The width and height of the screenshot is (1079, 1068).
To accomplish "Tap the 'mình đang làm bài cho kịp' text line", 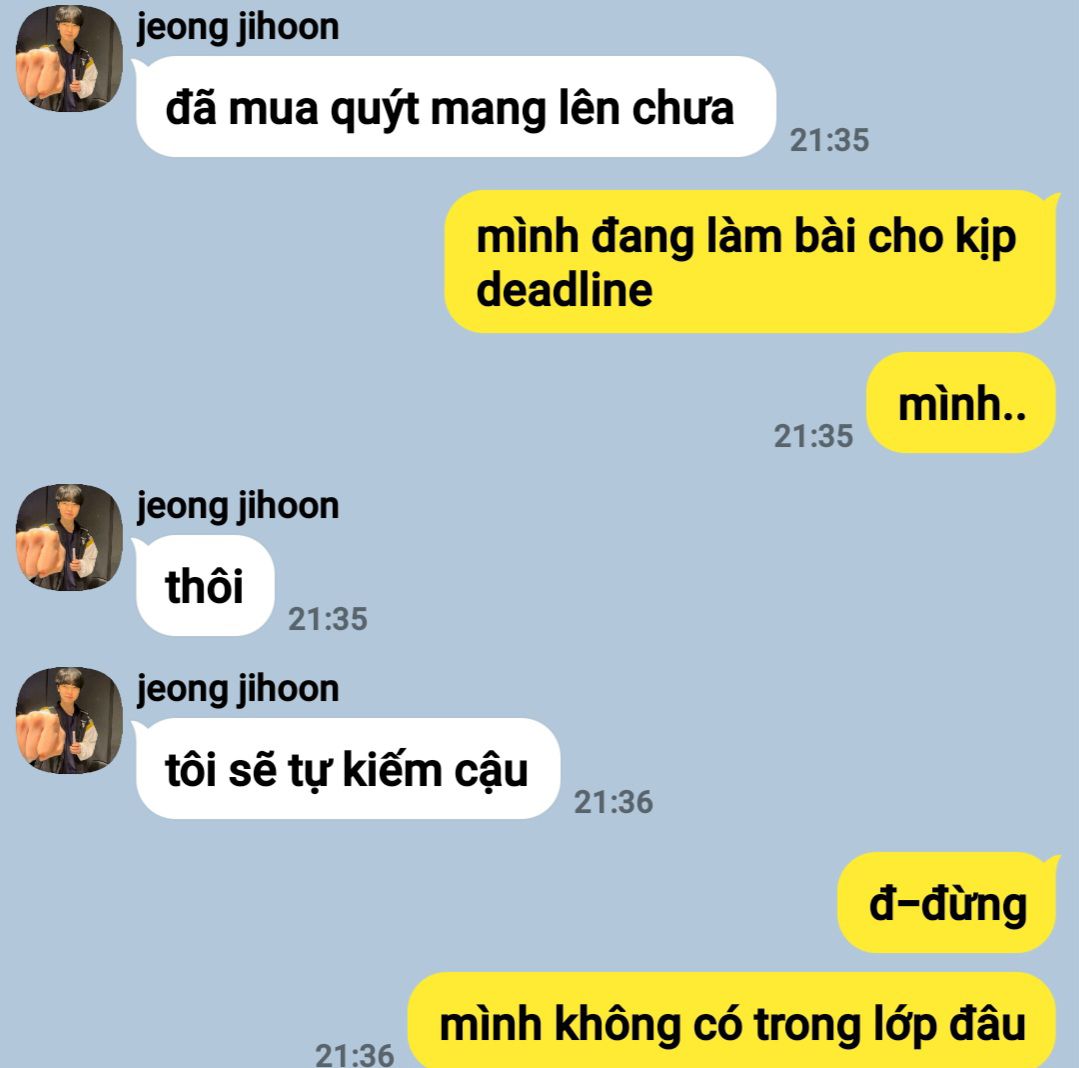I will point(746,238).
